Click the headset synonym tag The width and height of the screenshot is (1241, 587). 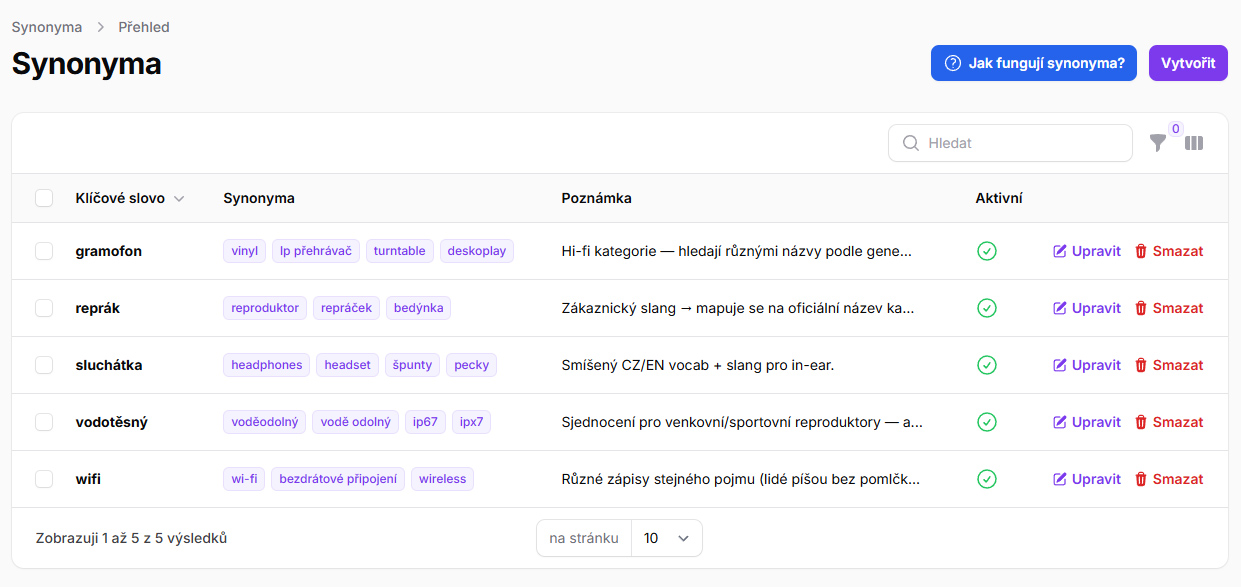point(348,365)
